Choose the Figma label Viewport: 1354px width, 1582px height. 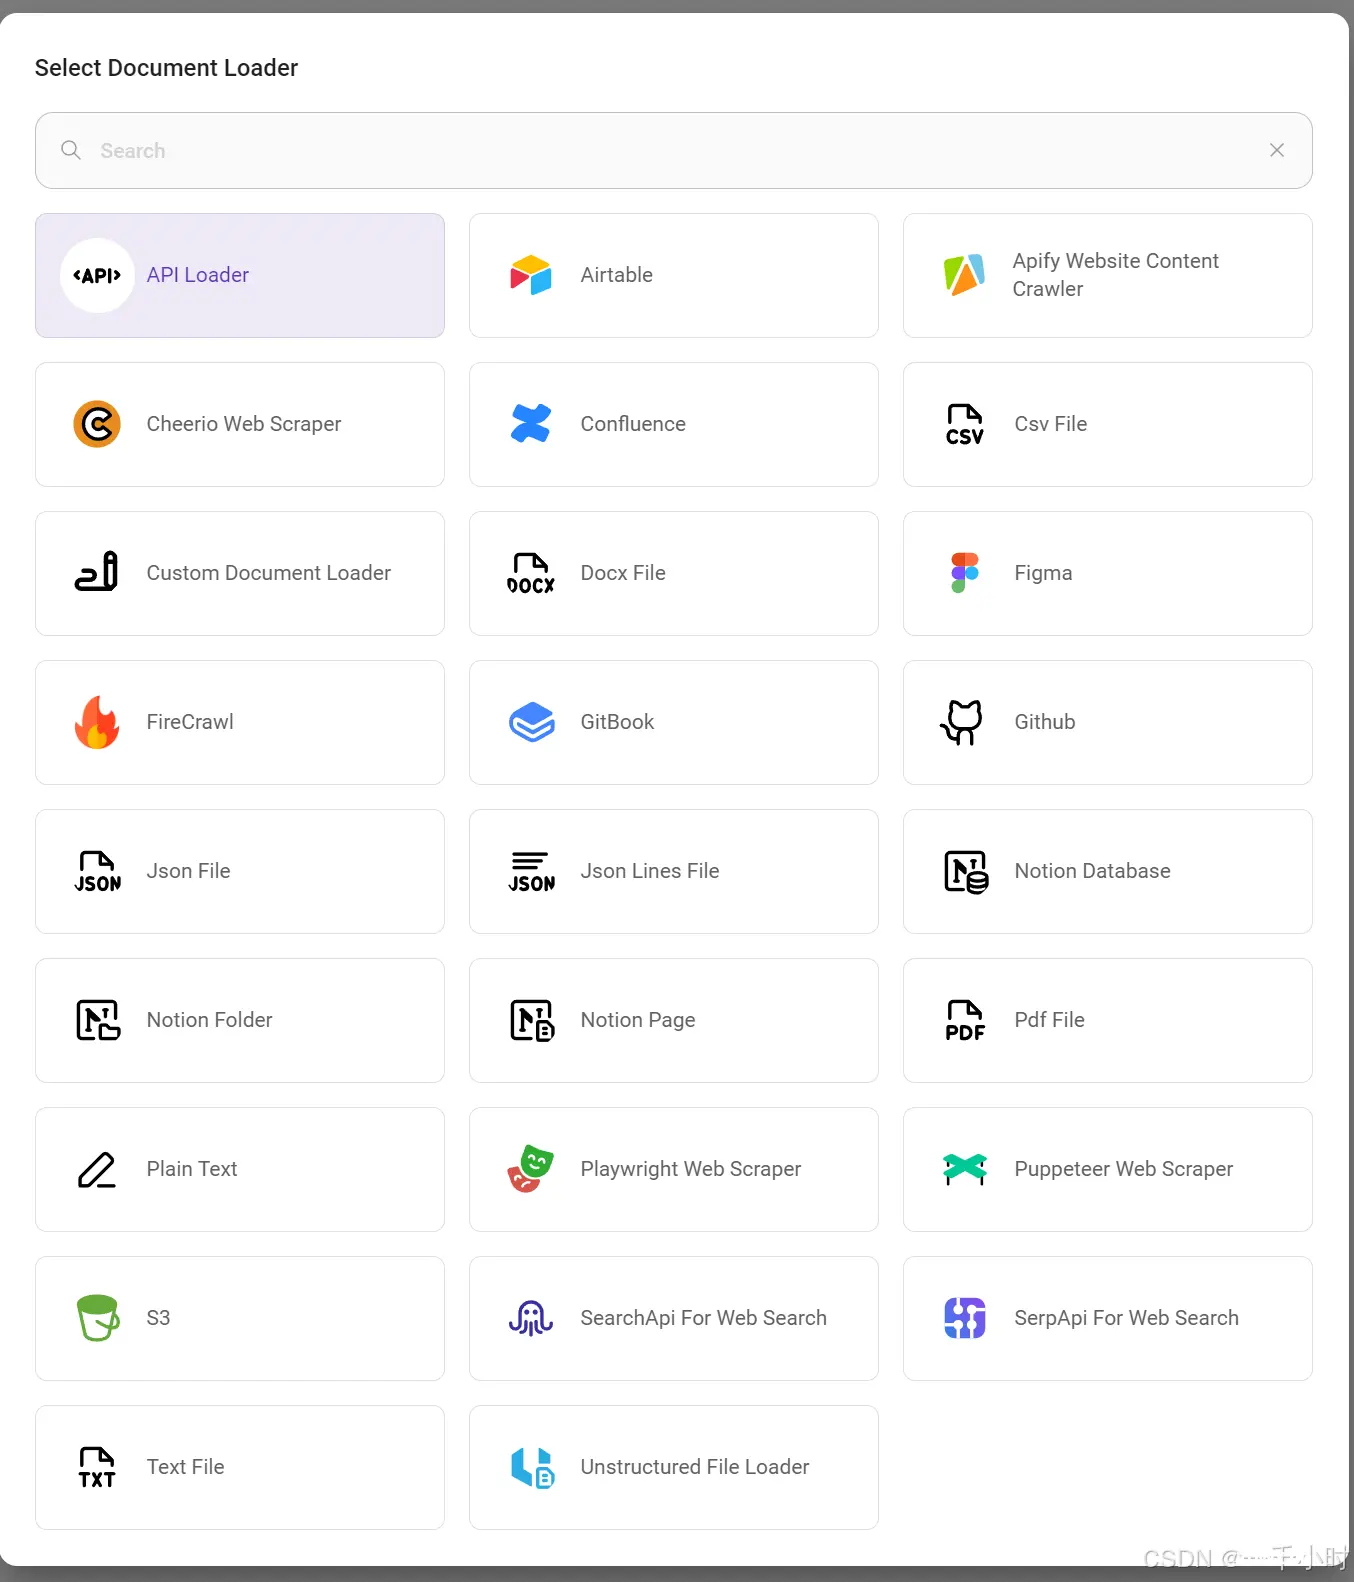(1043, 573)
